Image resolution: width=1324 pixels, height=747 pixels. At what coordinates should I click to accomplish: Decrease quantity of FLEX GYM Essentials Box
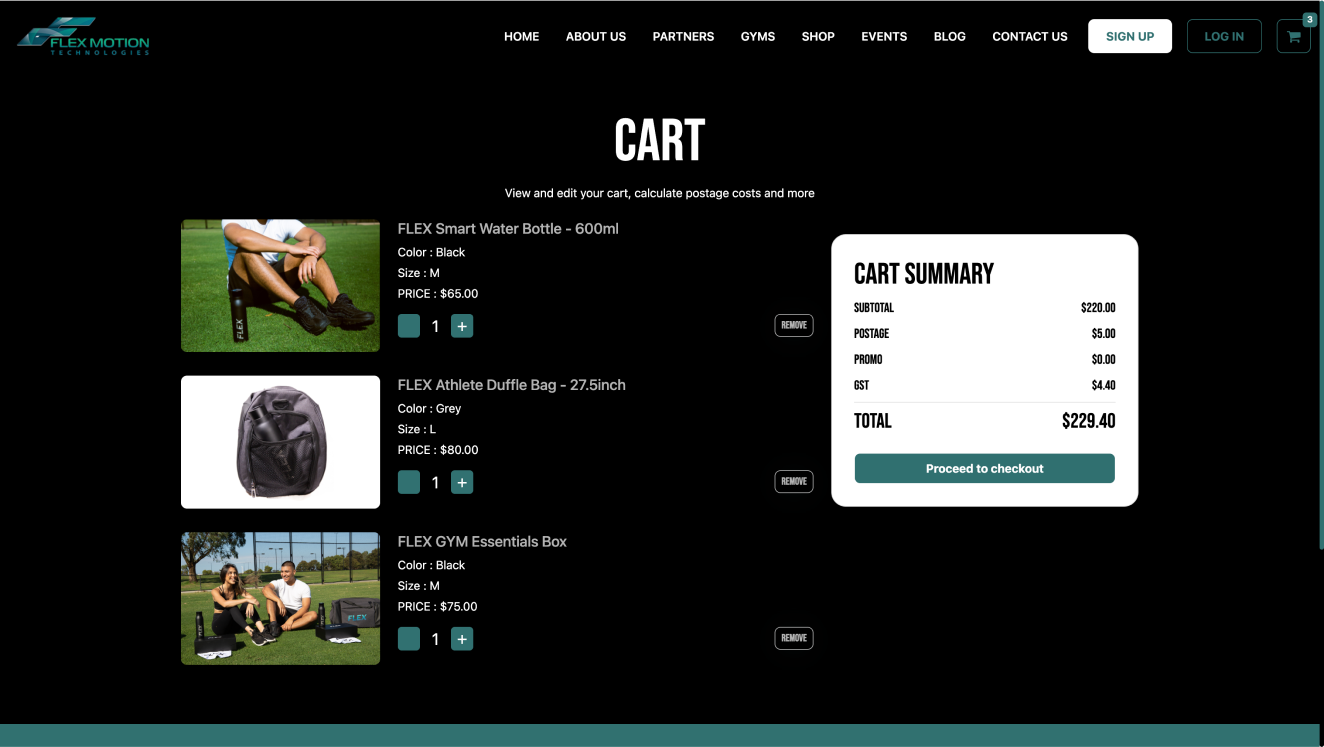click(x=409, y=639)
